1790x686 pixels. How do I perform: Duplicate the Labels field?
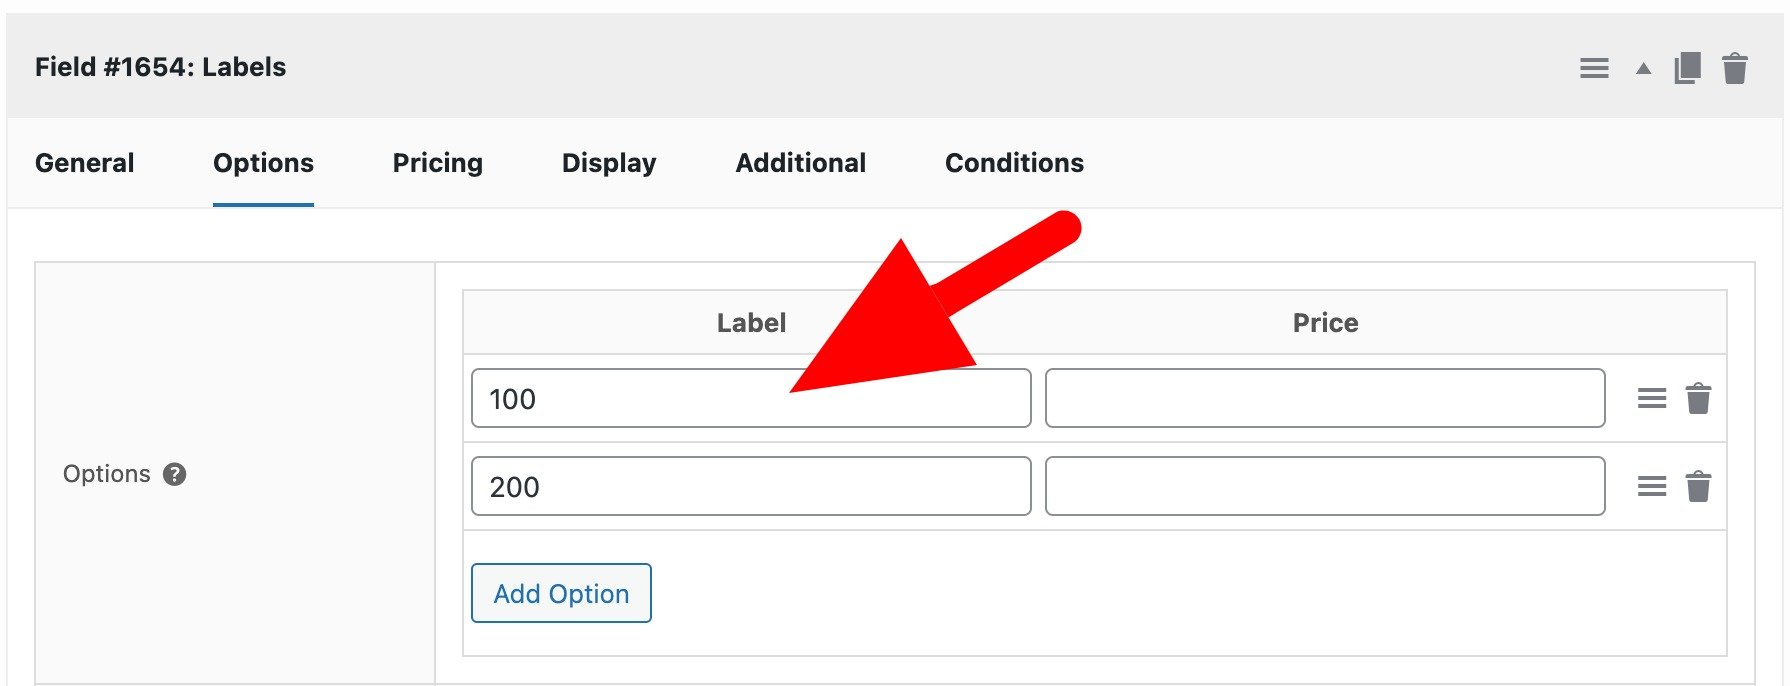pyautogui.click(x=1687, y=67)
